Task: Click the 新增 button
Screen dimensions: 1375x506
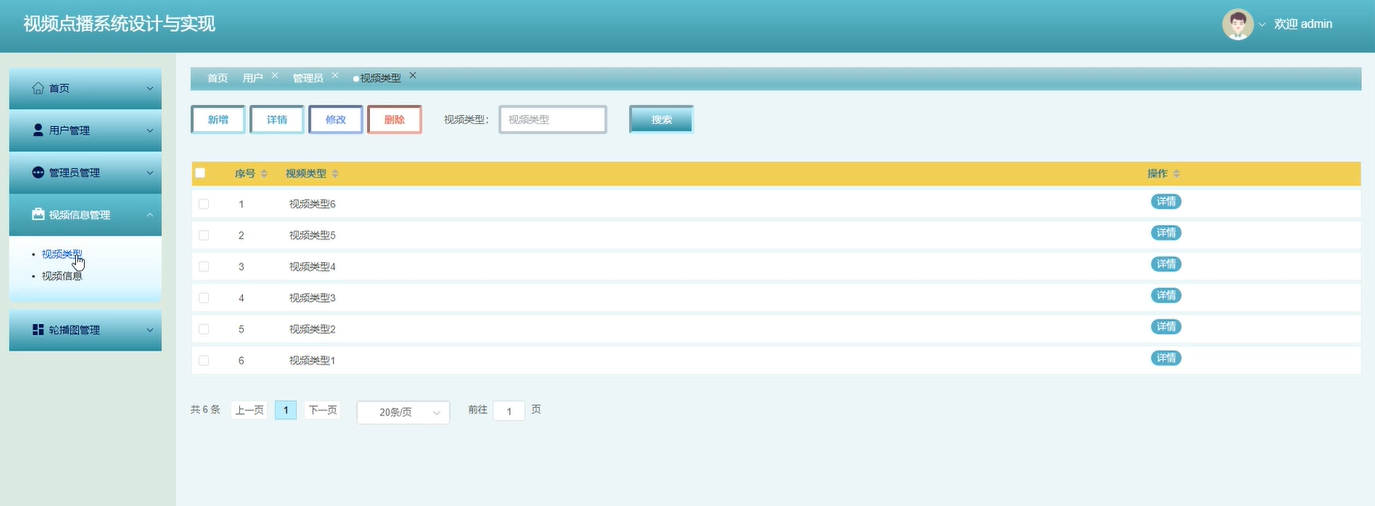Action: click(x=218, y=119)
